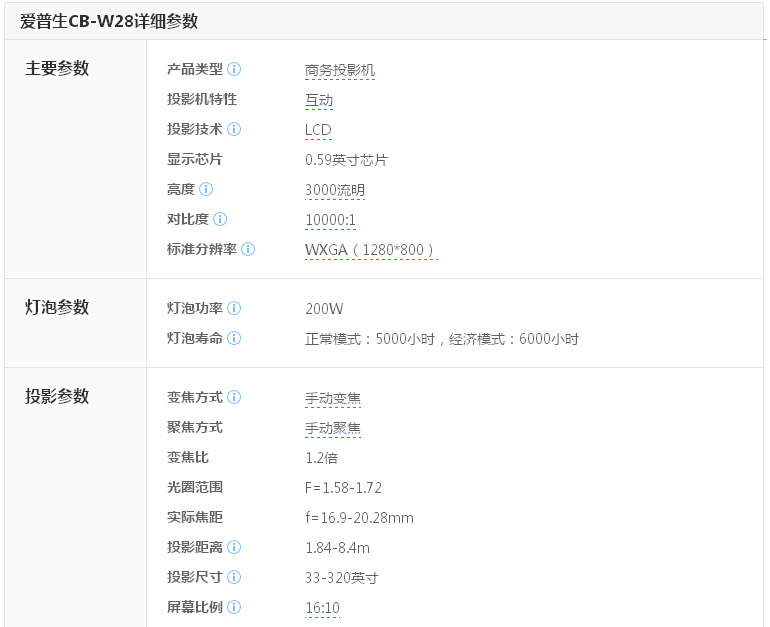Select the 聚焦方式 label
This screenshot has height=627, width=770.
coord(195,427)
